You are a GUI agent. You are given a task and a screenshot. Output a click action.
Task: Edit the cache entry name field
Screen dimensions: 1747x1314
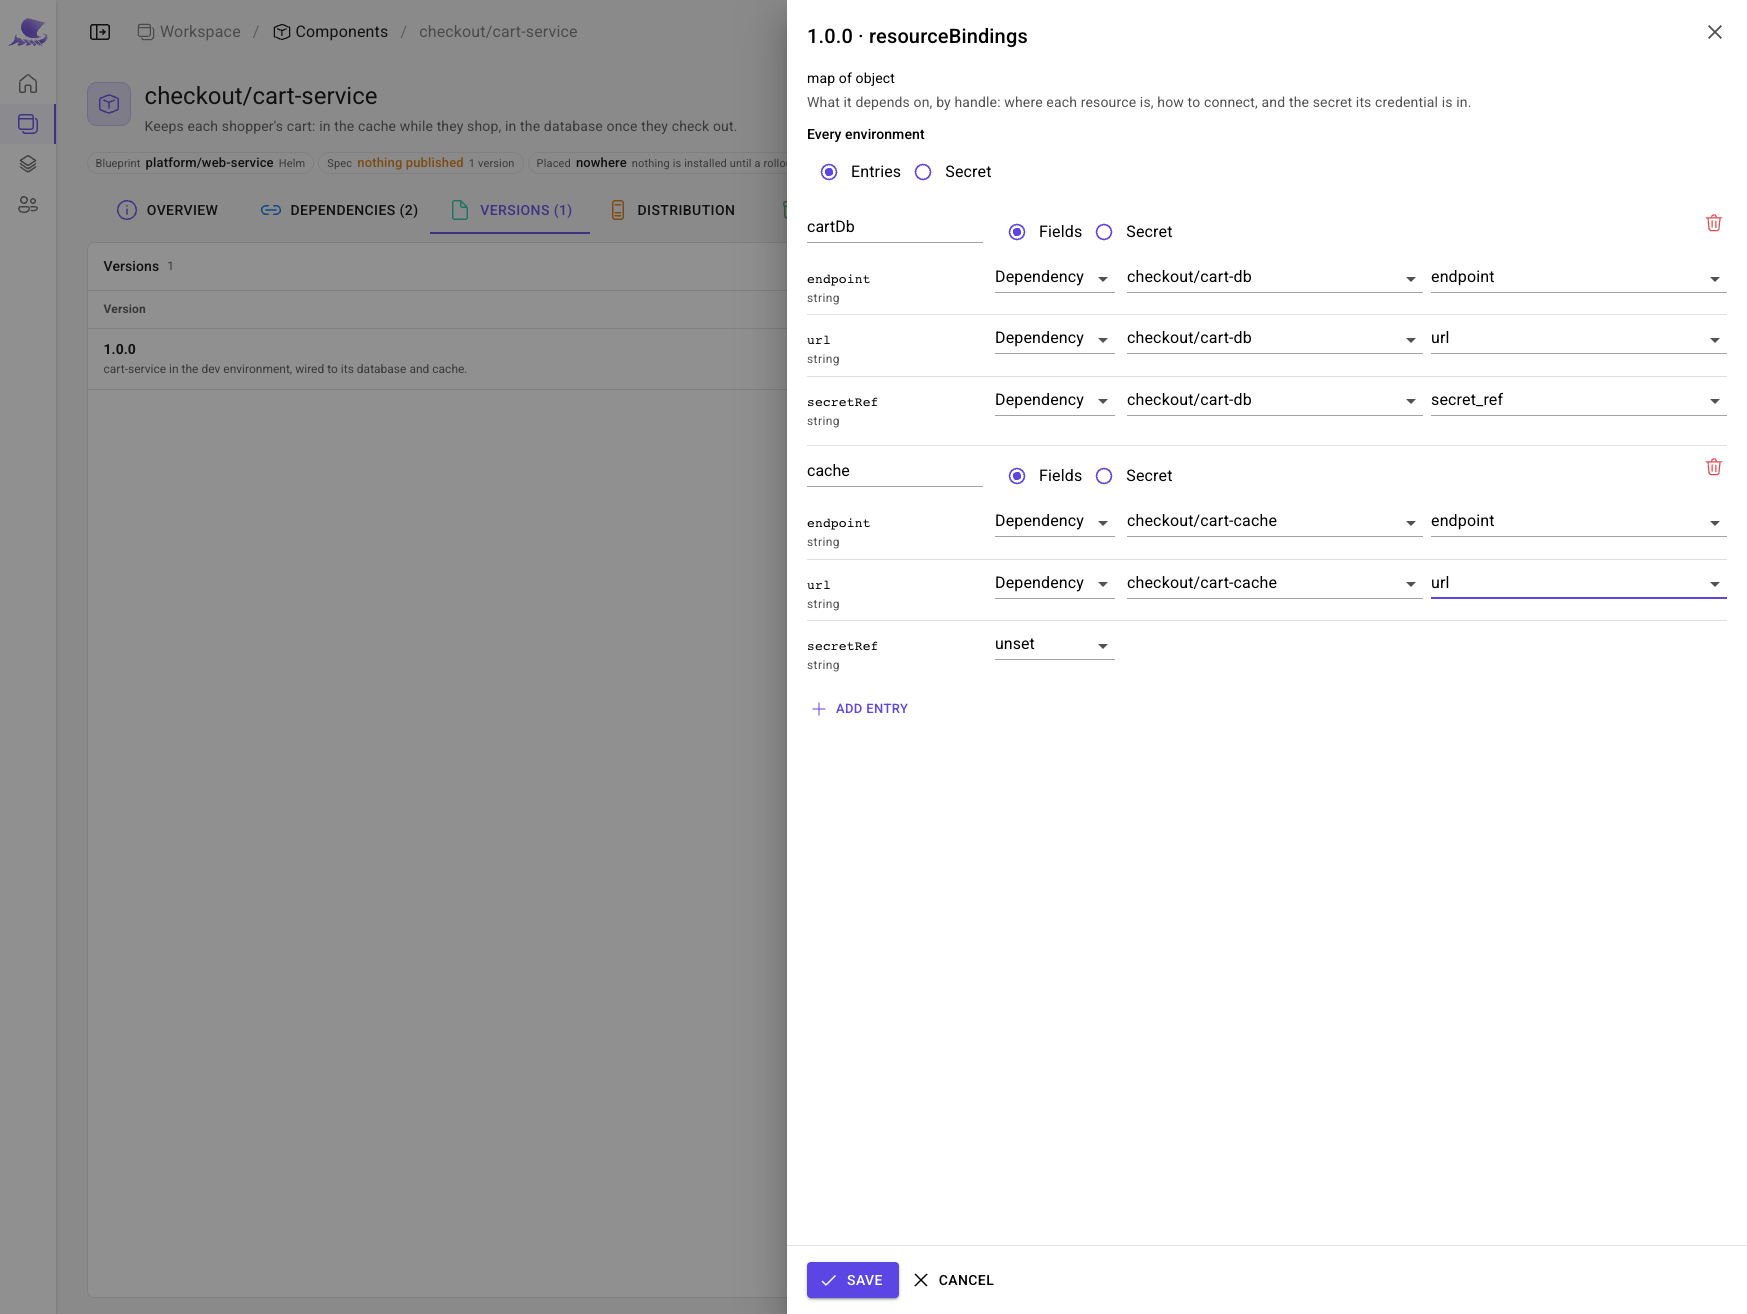click(x=894, y=471)
